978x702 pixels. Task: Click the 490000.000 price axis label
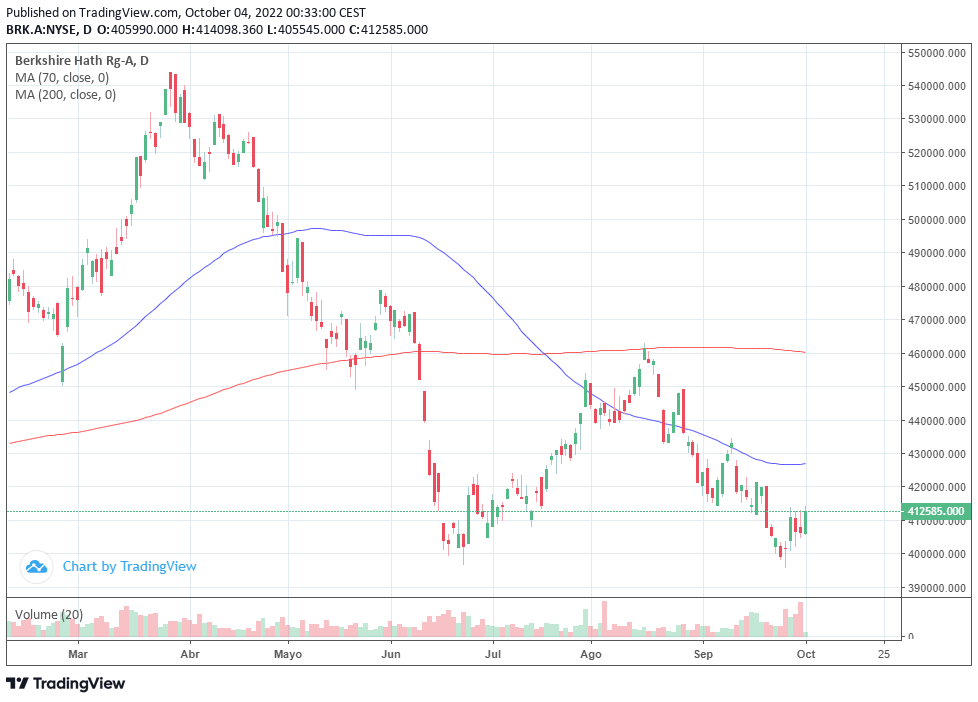pyautogui.click(x=936, y=253)
